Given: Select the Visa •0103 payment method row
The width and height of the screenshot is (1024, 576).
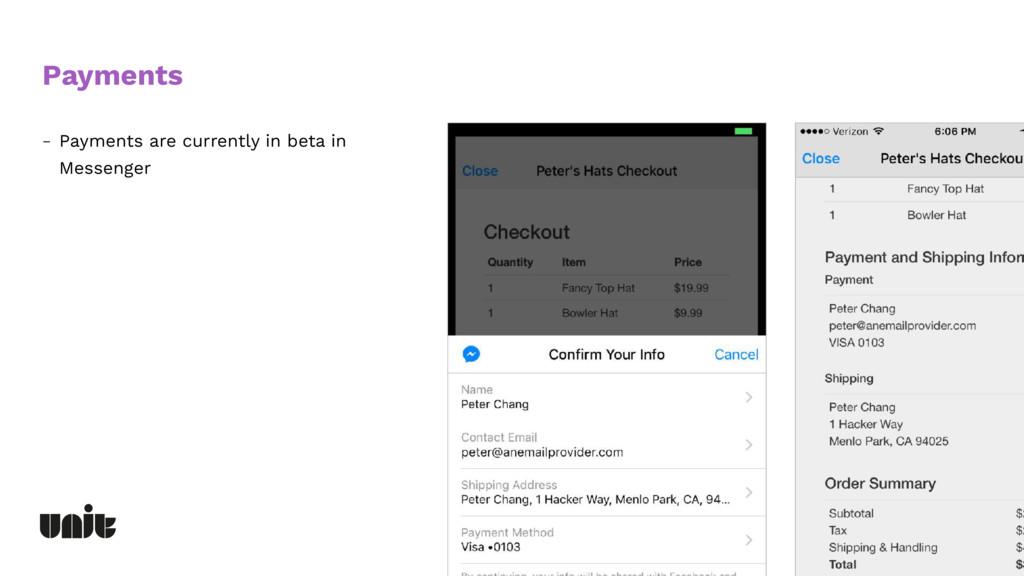Looking at the screenshot, I should click(607, 540).
